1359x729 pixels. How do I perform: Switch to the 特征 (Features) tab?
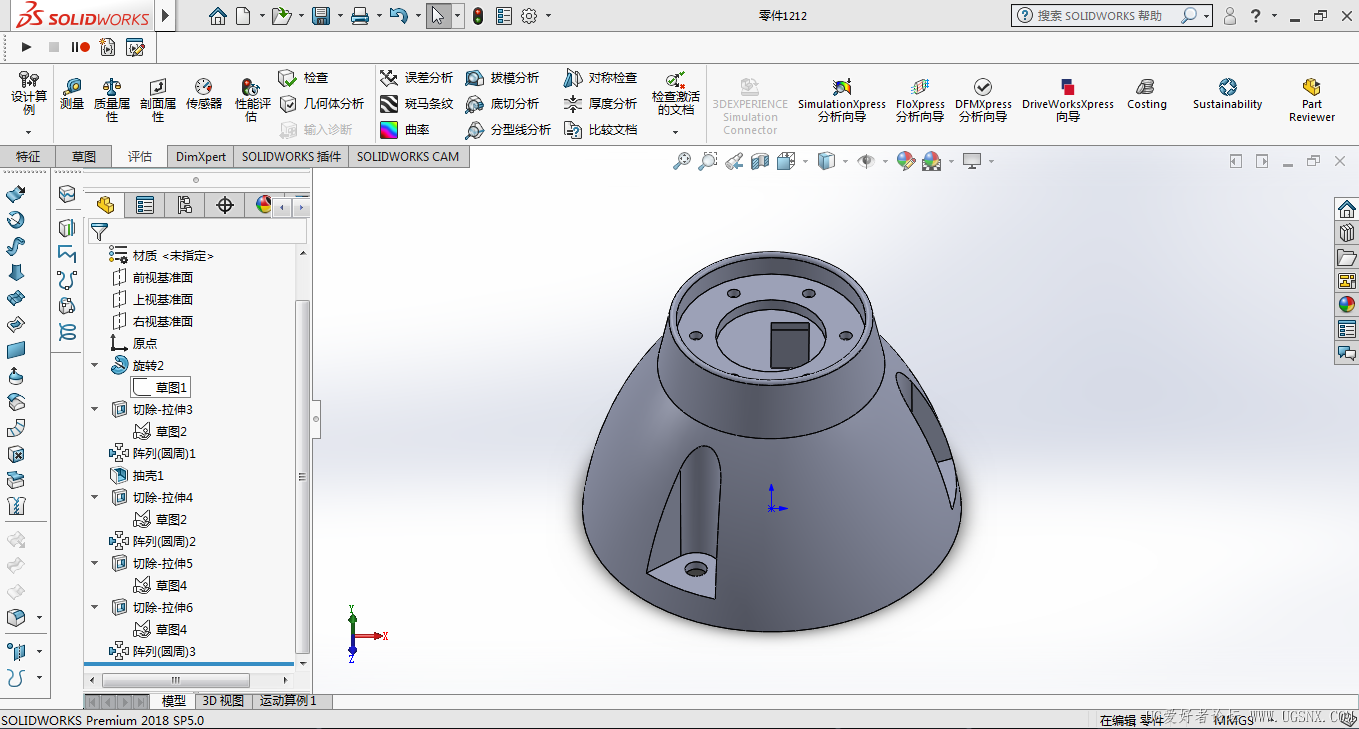pyautogui.click(x=28, y=157)
